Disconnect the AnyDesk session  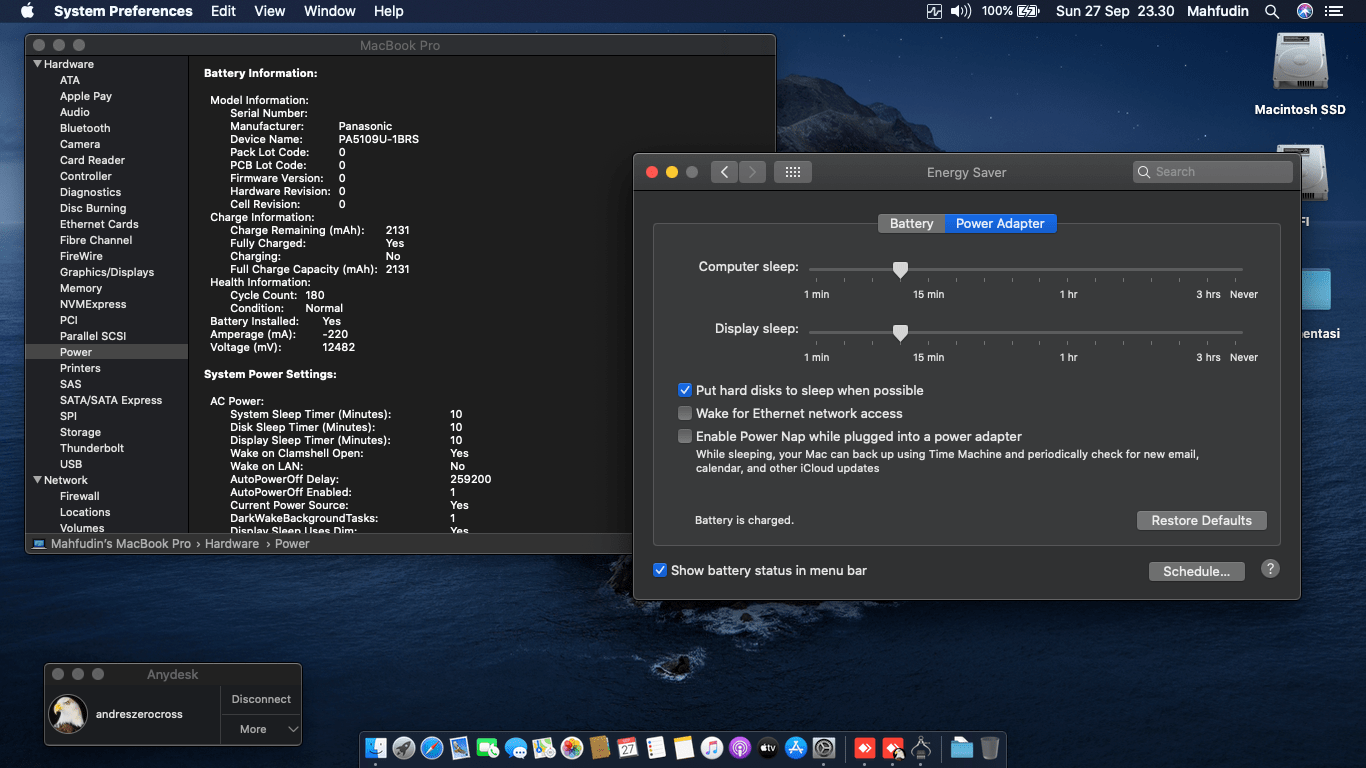[261, 699]
